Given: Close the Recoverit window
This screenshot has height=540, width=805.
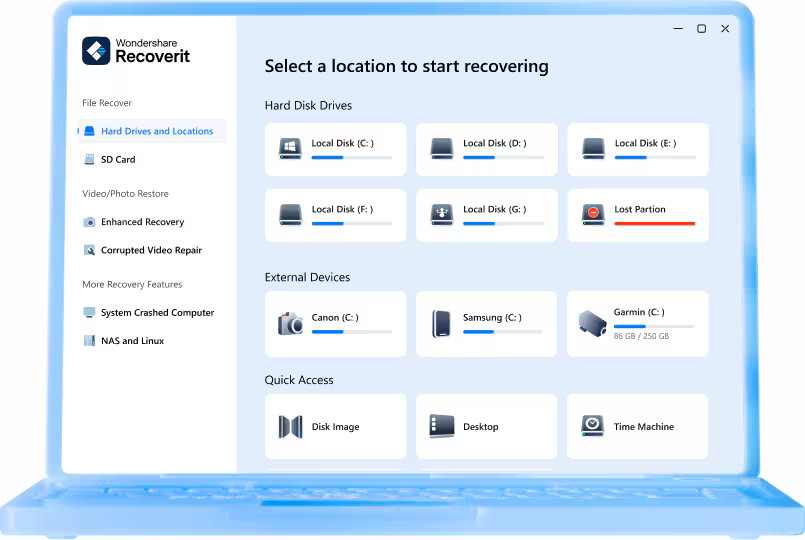Looking at the screenshot, I should 725,29.
